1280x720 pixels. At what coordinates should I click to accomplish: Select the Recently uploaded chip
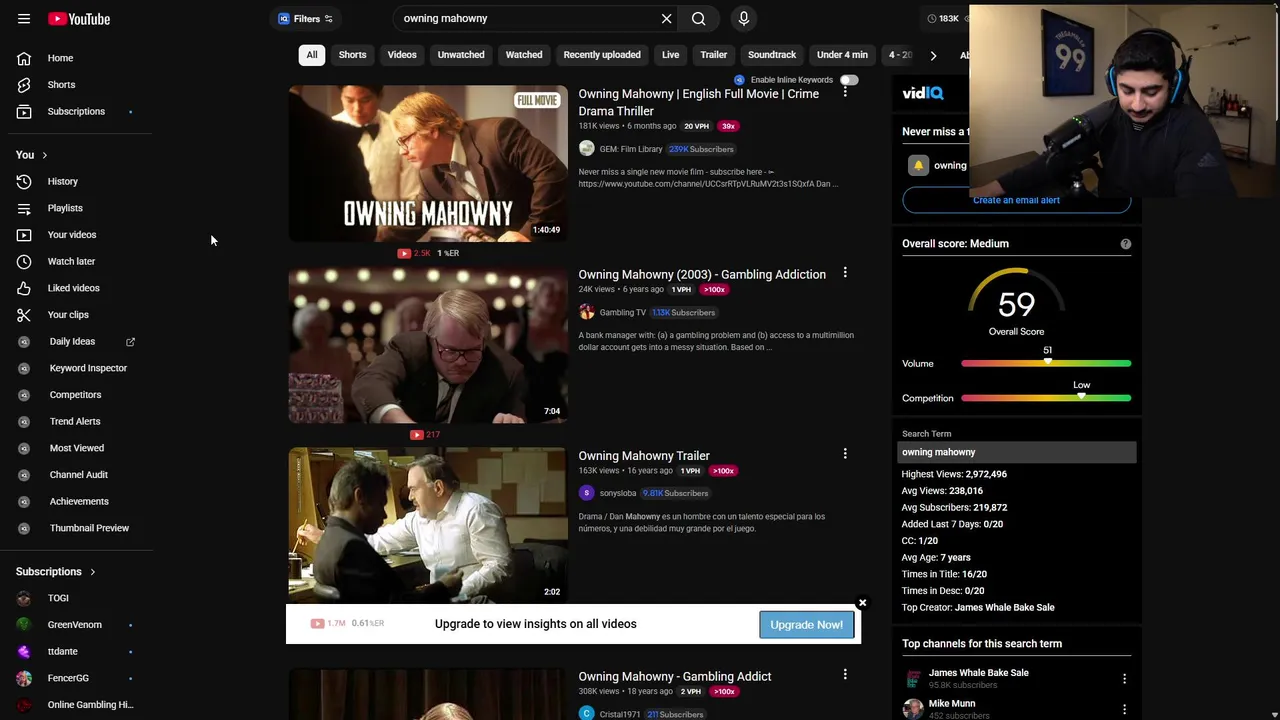[602, 55]
